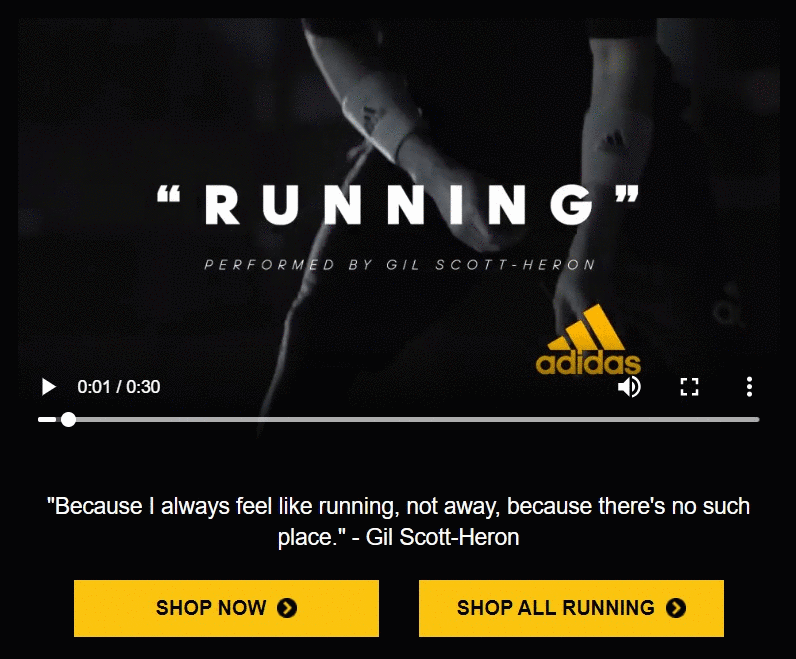Viewport: 796px width, 659px height.
Task: Click the arrow icon in Shop Now
Action: tap(287, 608)
